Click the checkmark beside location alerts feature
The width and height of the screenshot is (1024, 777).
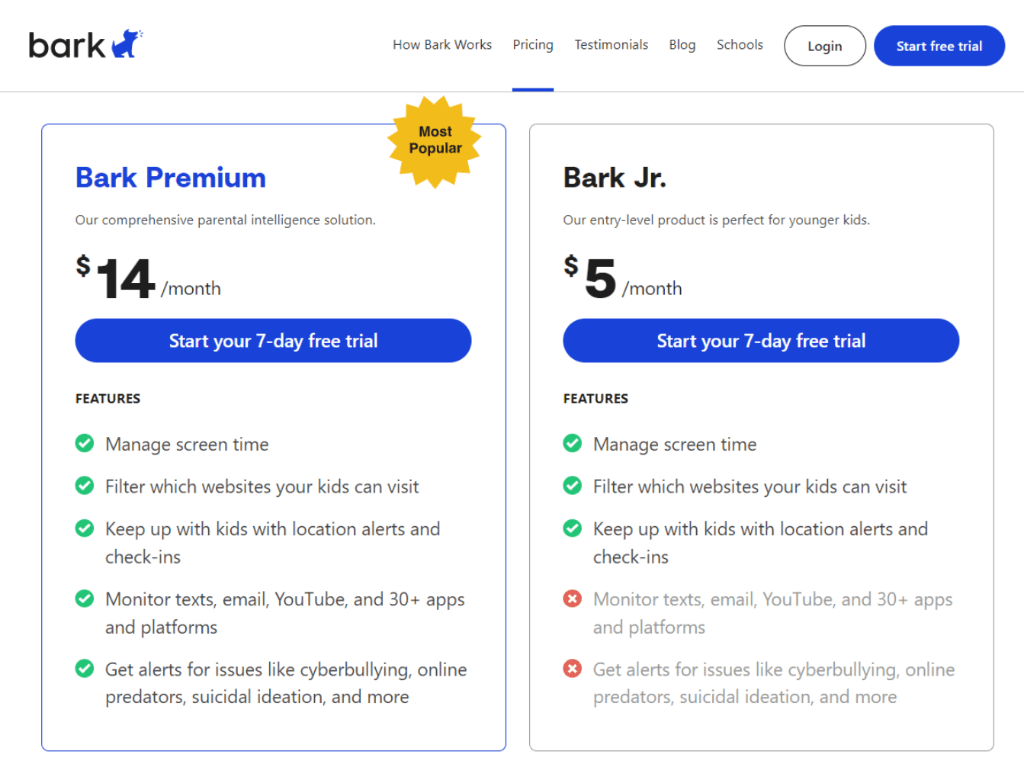coord(85,528)
